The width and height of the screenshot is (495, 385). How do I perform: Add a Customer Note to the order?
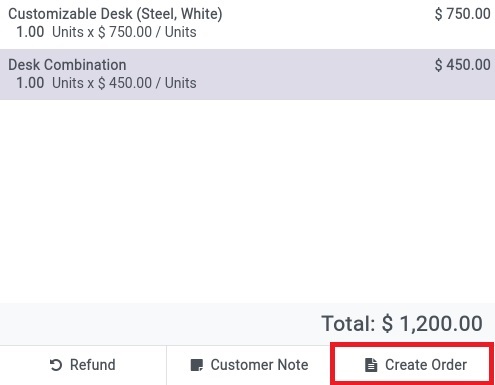249,365
